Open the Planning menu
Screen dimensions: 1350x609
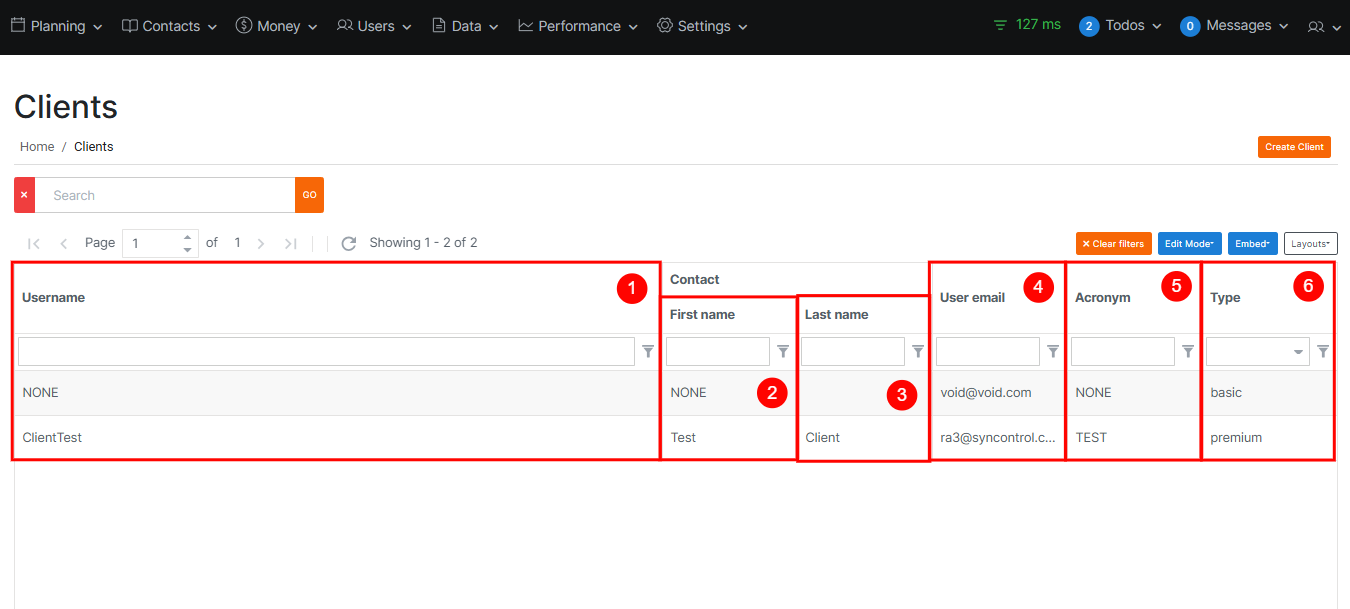(57, 26)
